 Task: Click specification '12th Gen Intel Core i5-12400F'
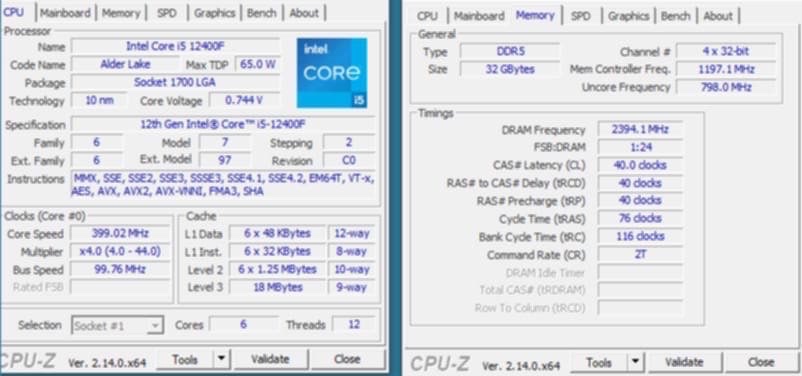tap(224, 124)
